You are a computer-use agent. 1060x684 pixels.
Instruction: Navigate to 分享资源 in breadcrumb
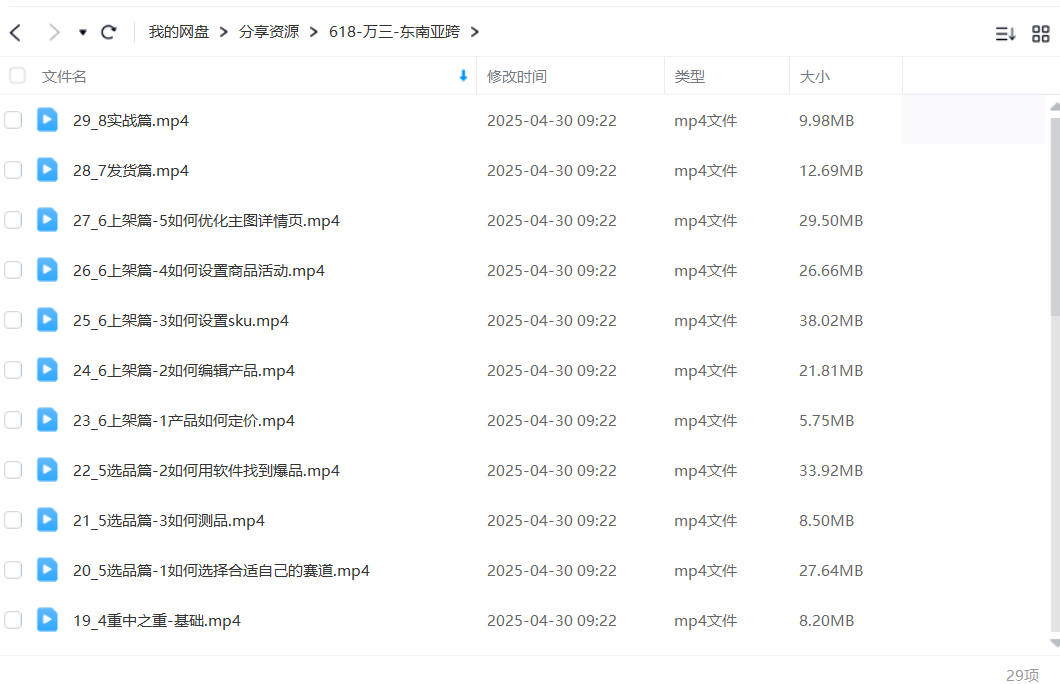pos(268,32)
